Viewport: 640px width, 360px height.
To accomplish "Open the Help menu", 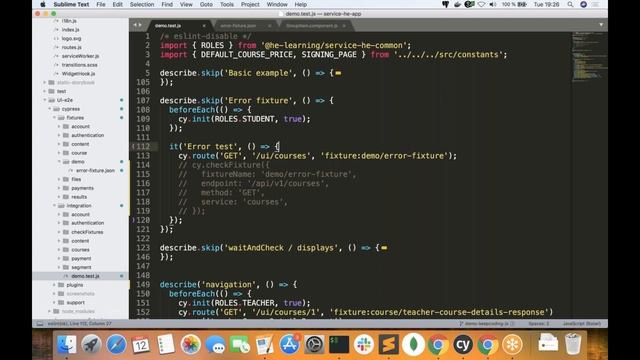I will [x=301, y=4].
